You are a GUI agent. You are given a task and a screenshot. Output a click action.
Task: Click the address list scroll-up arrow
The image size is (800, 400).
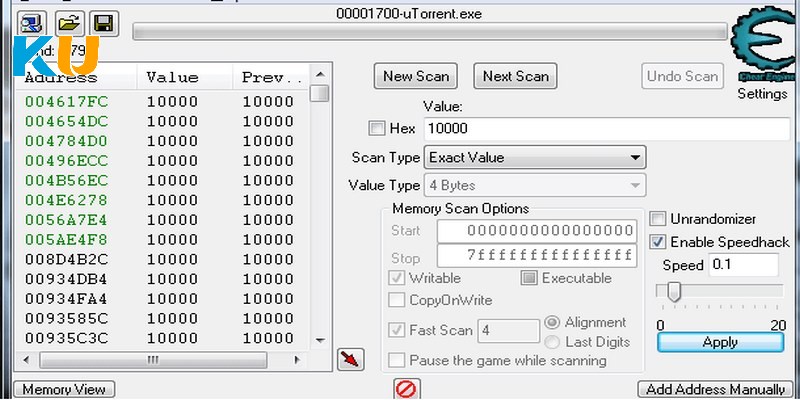click(x=320, y=75)
